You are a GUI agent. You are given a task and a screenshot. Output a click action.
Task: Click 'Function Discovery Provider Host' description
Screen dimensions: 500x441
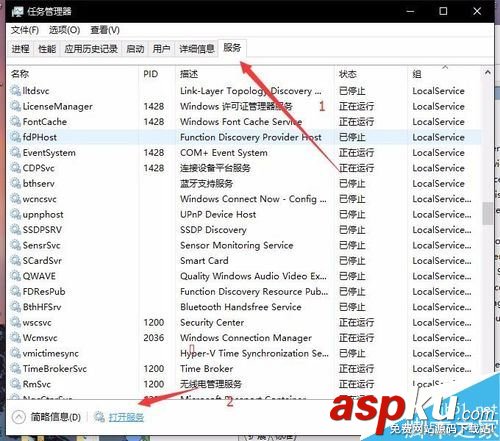click(x=251, y=137)
